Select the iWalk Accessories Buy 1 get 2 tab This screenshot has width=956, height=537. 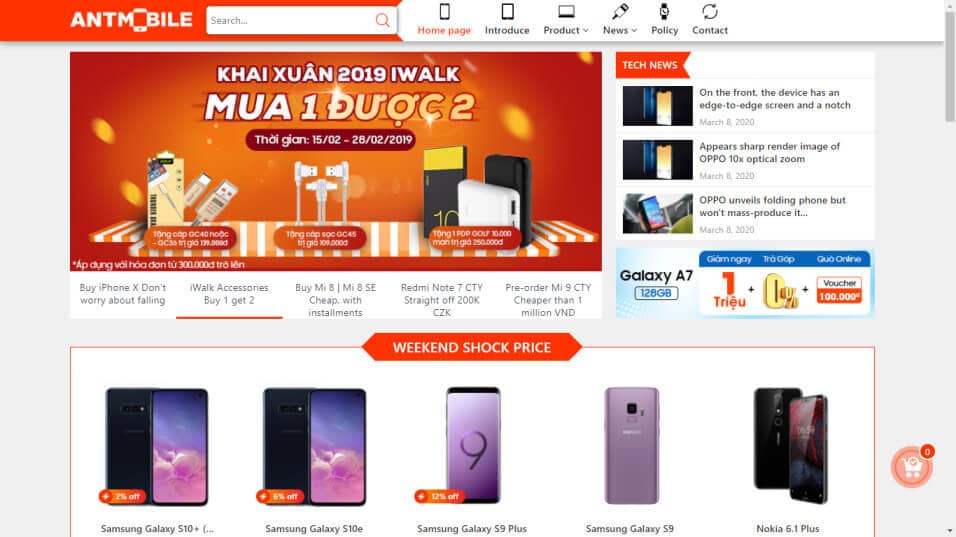point(229,294)
